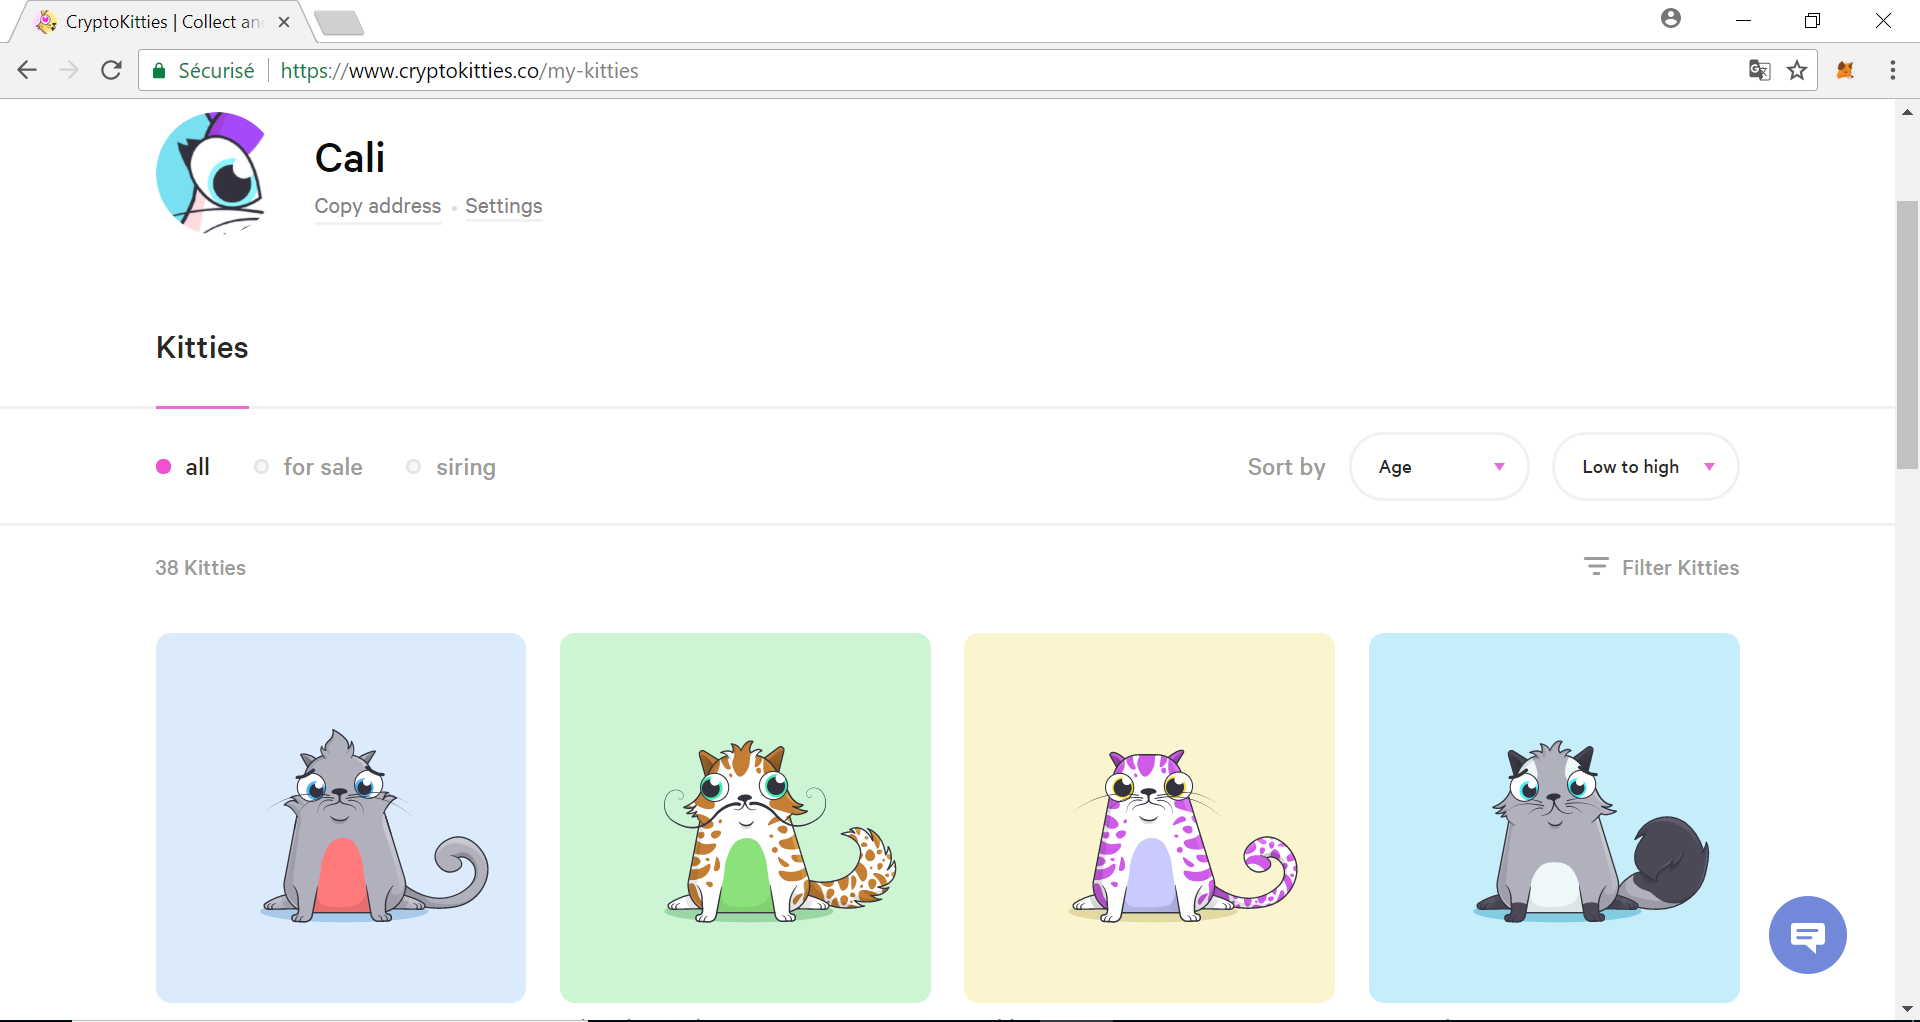Screen dimensions: 1920x1022
Task: Click the address bar URL
Action: point(459,71)
